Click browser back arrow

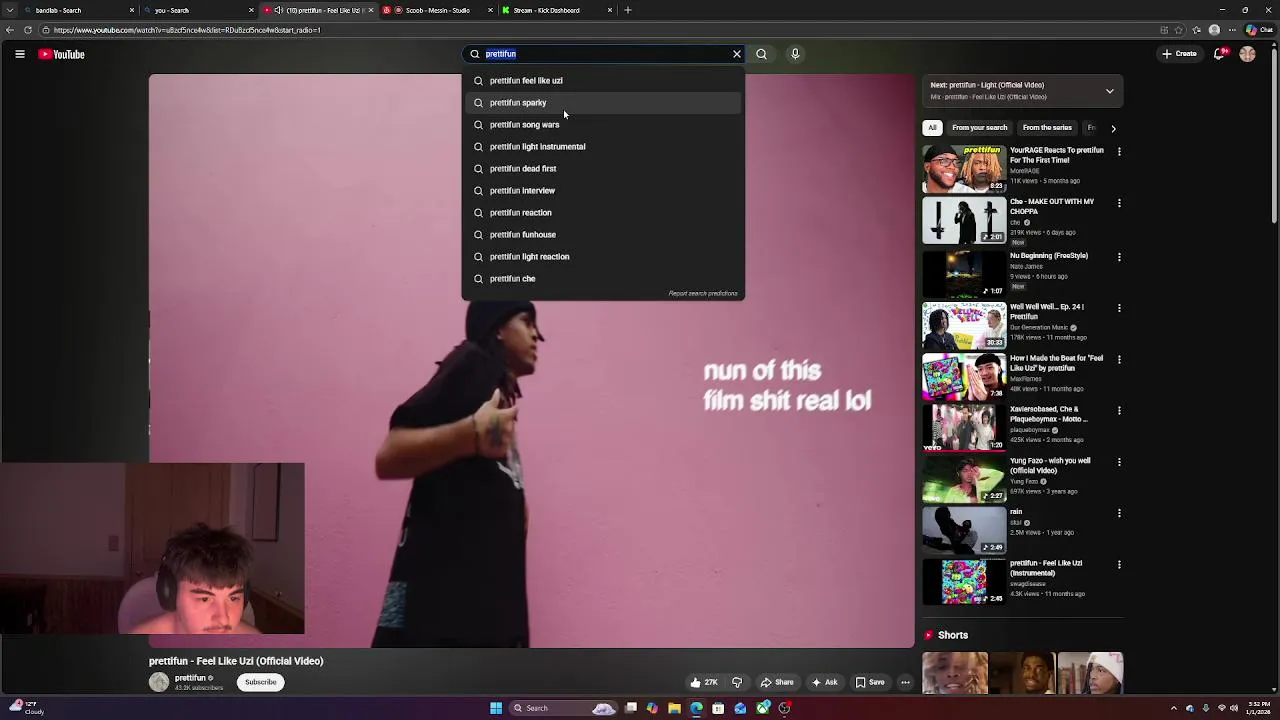tap(9, 30)
